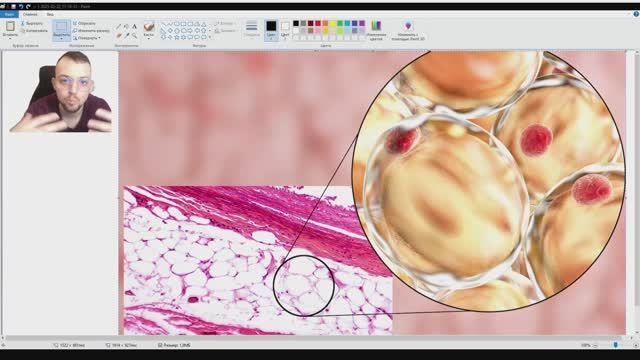
Task: Switch to the Home ribbon tab
Action: (30, 14)
